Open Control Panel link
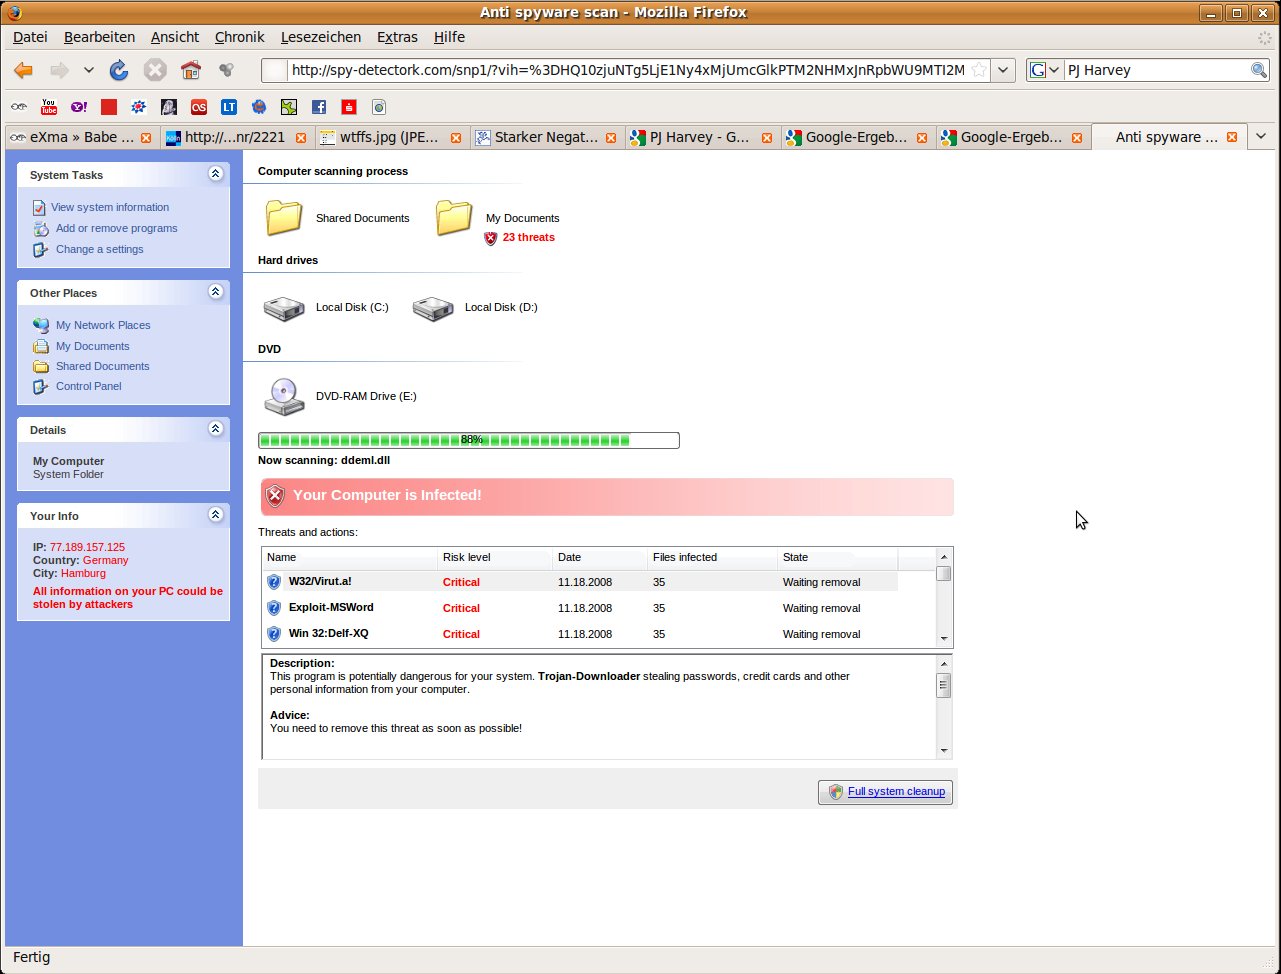Screen dimensions: 1281x974 (88, 386)
